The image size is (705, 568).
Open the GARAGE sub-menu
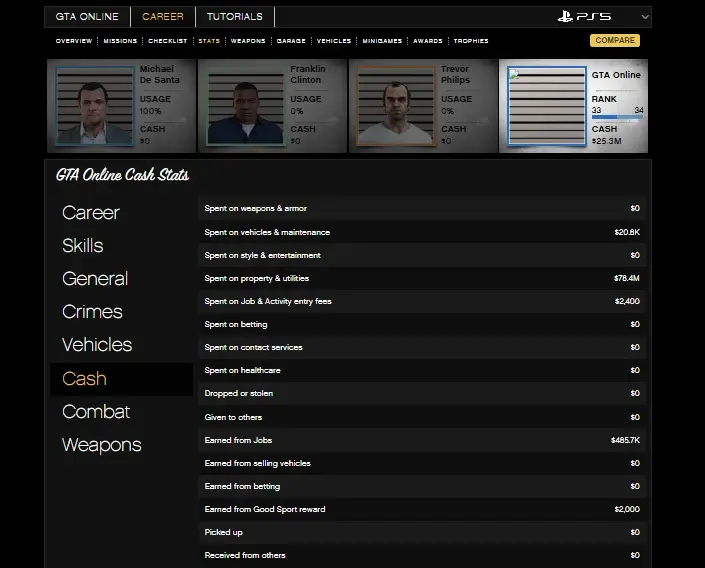291,41
